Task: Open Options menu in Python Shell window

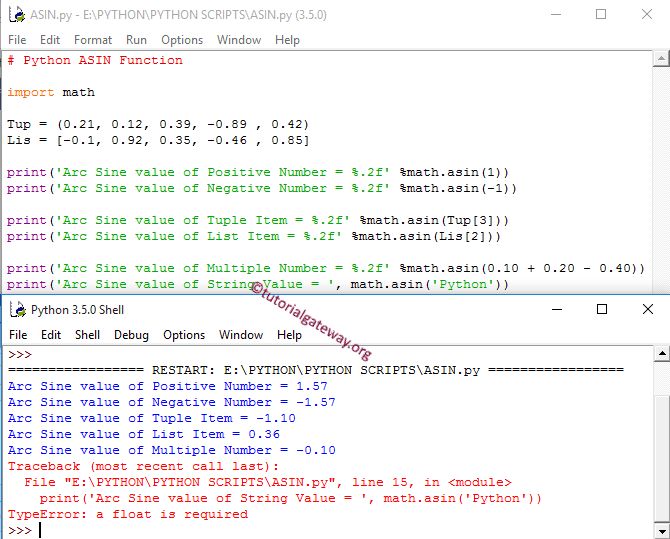Action: coord(184,335)
